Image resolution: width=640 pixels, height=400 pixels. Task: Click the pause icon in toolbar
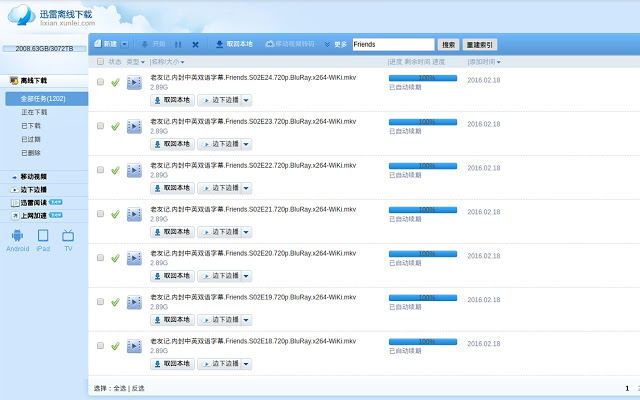coord(178,44)
